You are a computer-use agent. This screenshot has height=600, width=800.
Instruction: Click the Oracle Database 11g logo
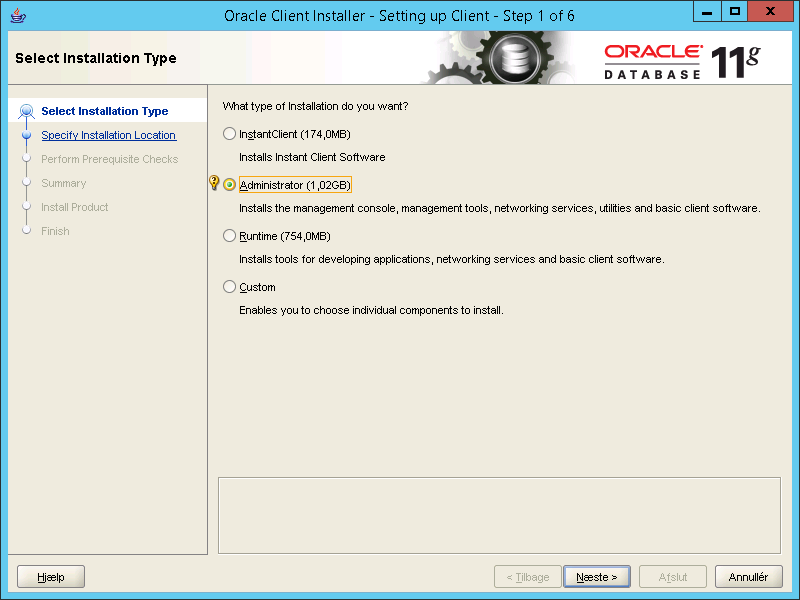click(682, 62)
